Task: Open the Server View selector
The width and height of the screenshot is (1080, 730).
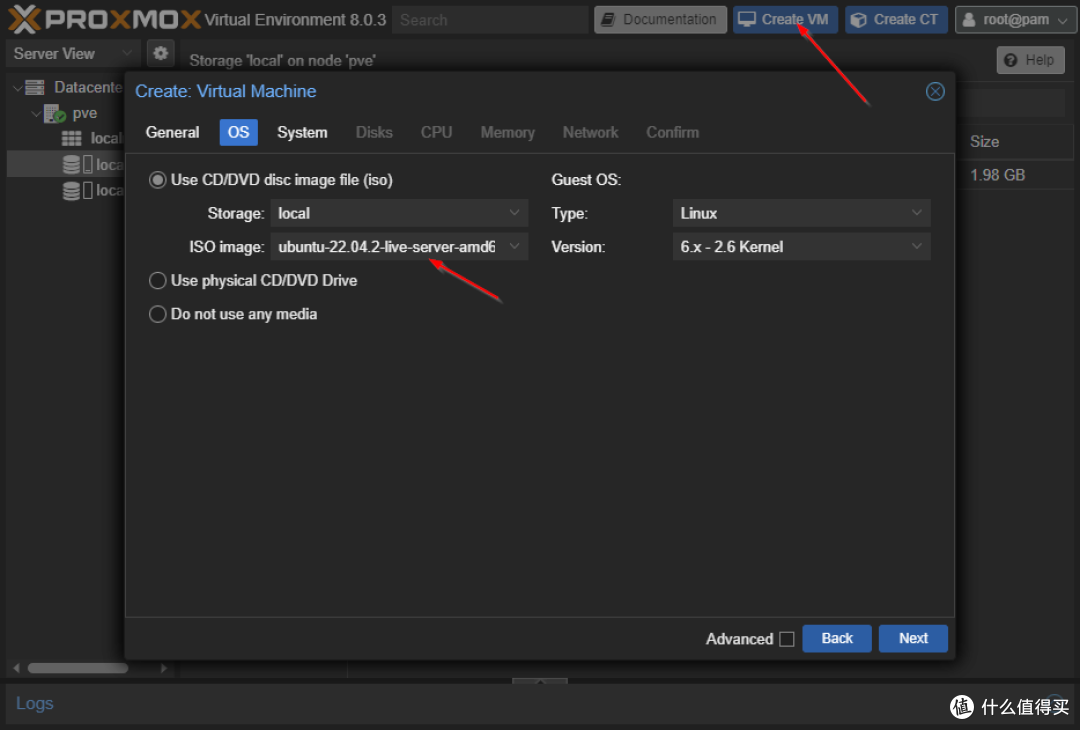Action: coord(73,53)
